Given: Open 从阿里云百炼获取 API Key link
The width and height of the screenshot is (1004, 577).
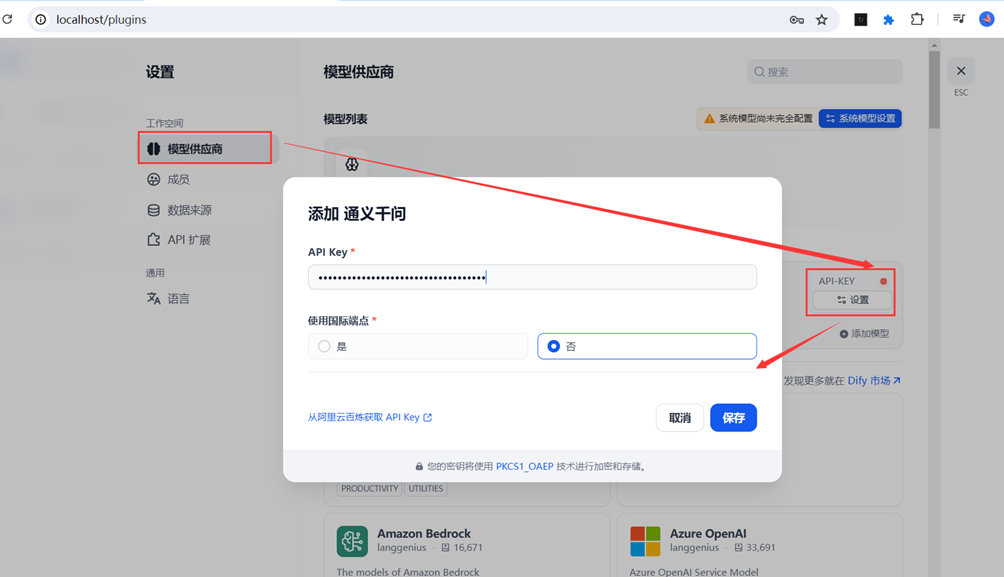Looking at the screenshot, I should (x=369, y=417).
